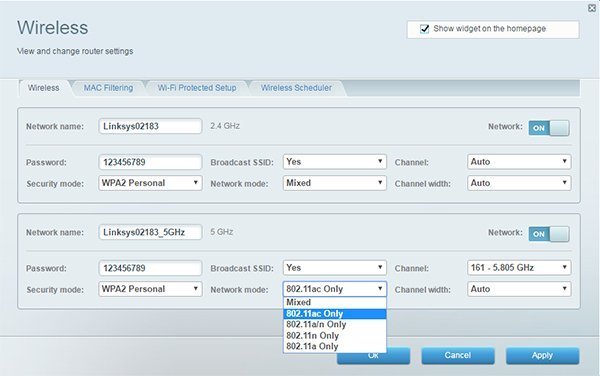Viewport: 600px width, 376px height.
Task: Click the OK button
Action: (373, 356)
